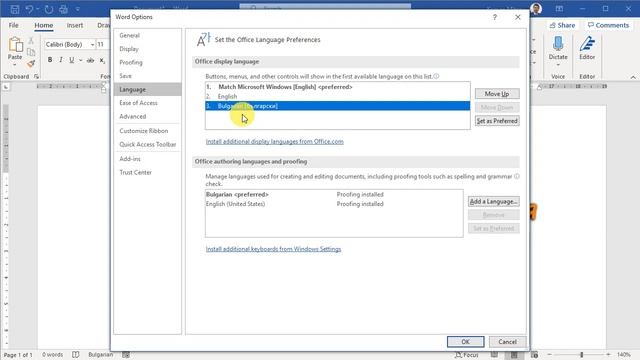Click zoom in plus button
Image resolution: width=640 pixels, height=360 pixels.
pyautogui.click(x=608, y=355)
